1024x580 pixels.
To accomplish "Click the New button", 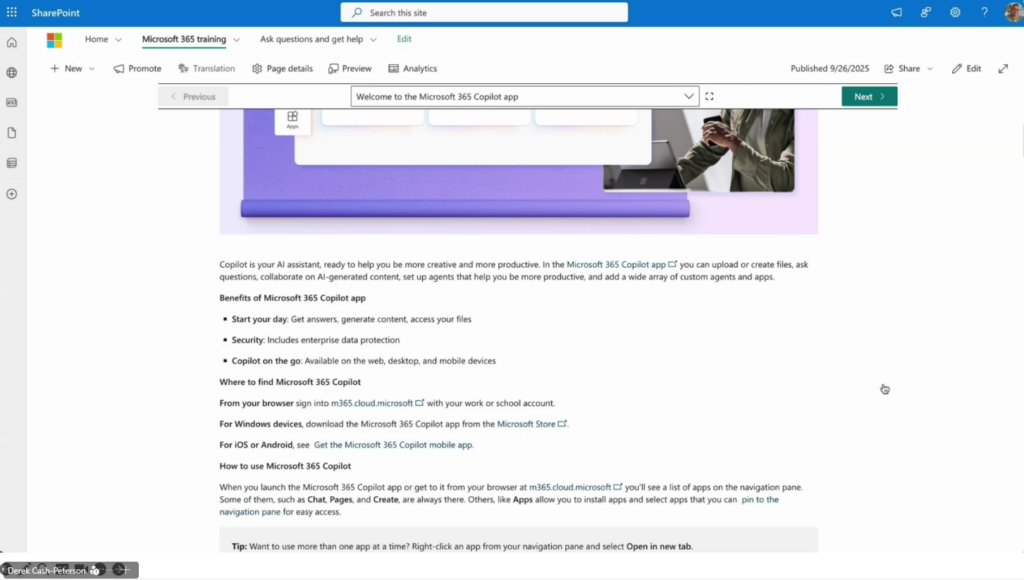I will 66,68.
